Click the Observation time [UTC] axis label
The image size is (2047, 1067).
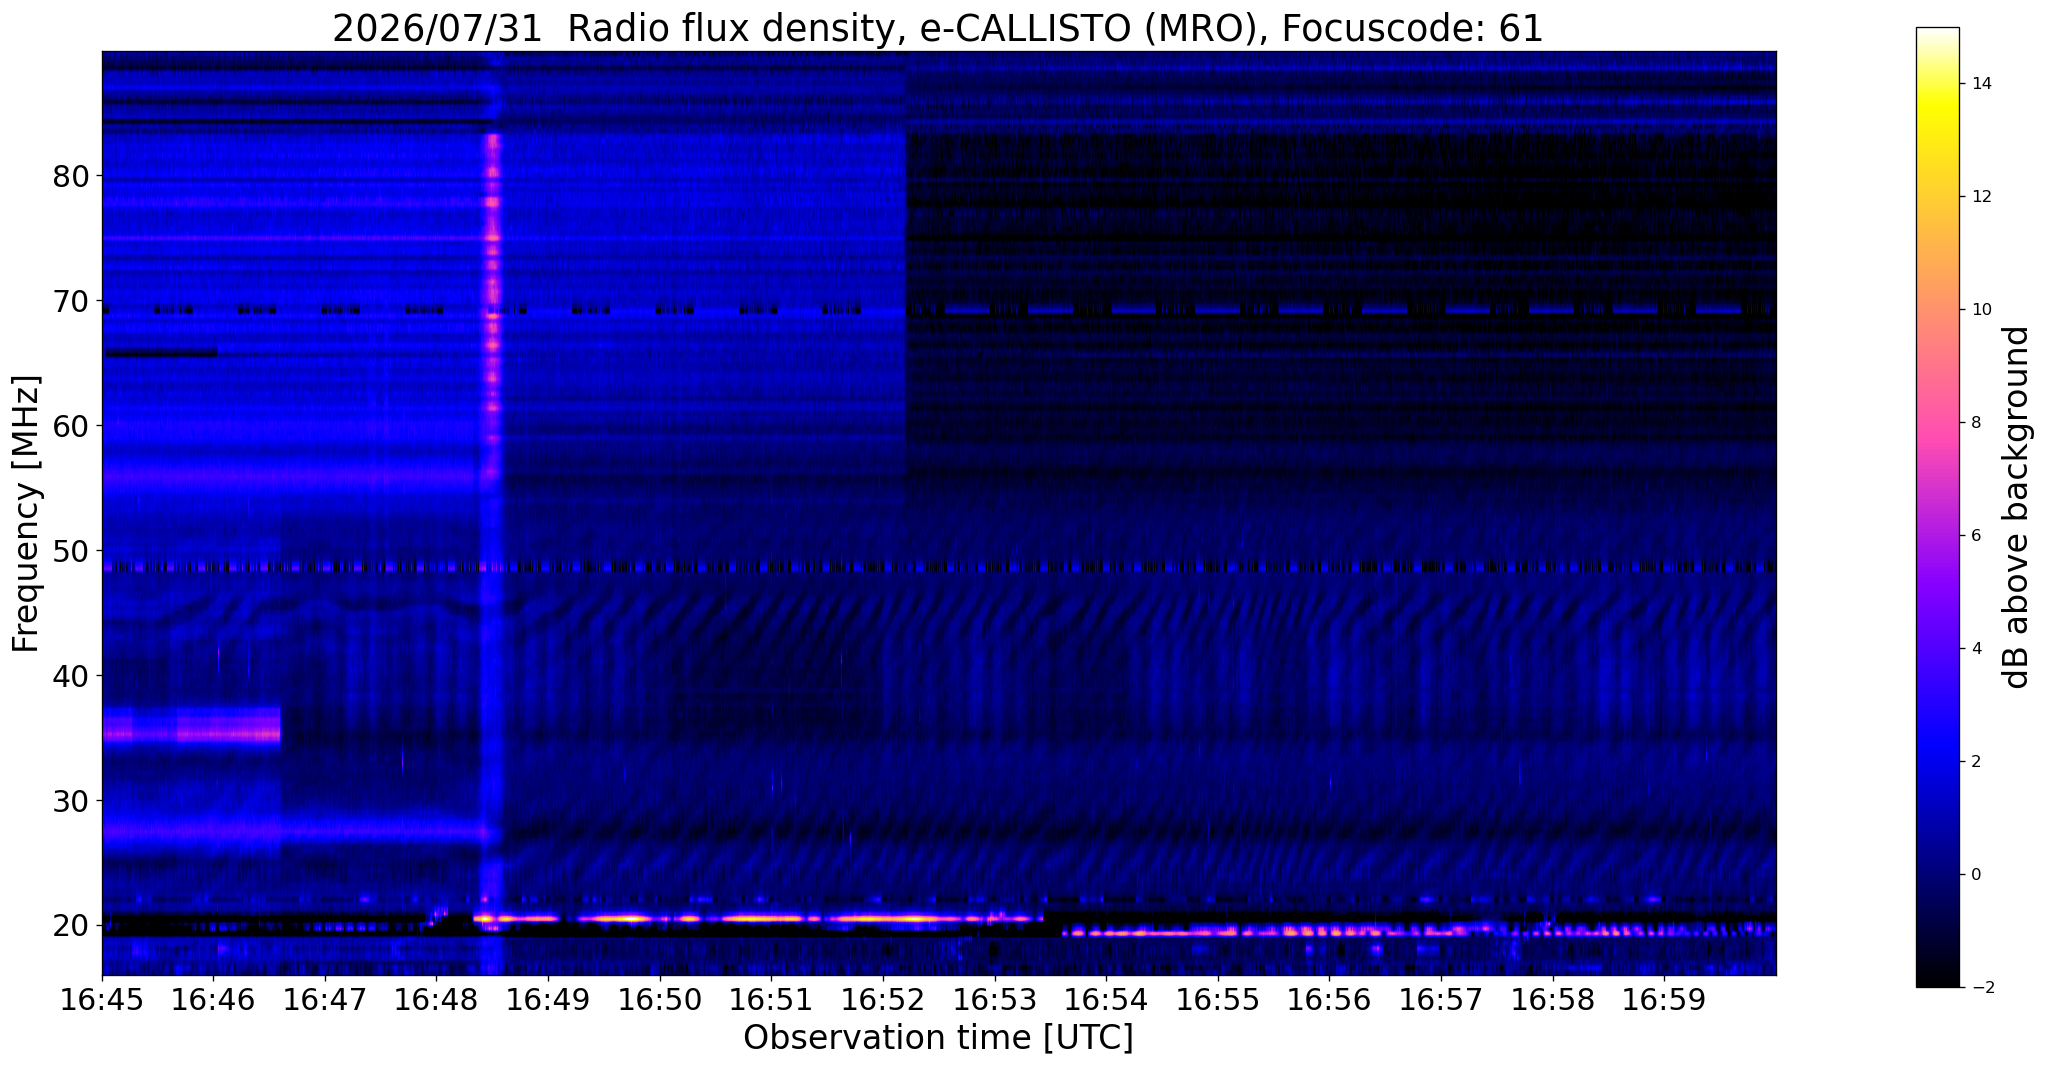[x=938, y=1038]
